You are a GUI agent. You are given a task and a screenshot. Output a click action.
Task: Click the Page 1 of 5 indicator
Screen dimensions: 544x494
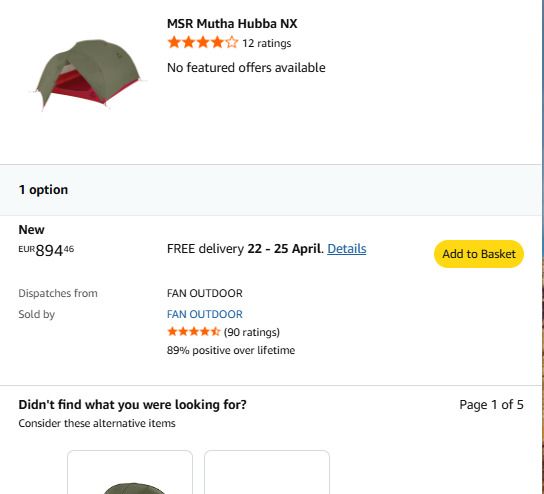click(x=491, y=405)
